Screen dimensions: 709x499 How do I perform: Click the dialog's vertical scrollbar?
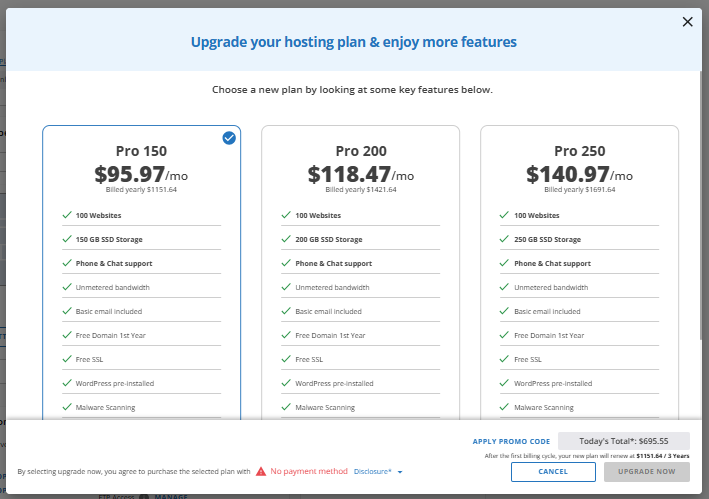(700, 203)
